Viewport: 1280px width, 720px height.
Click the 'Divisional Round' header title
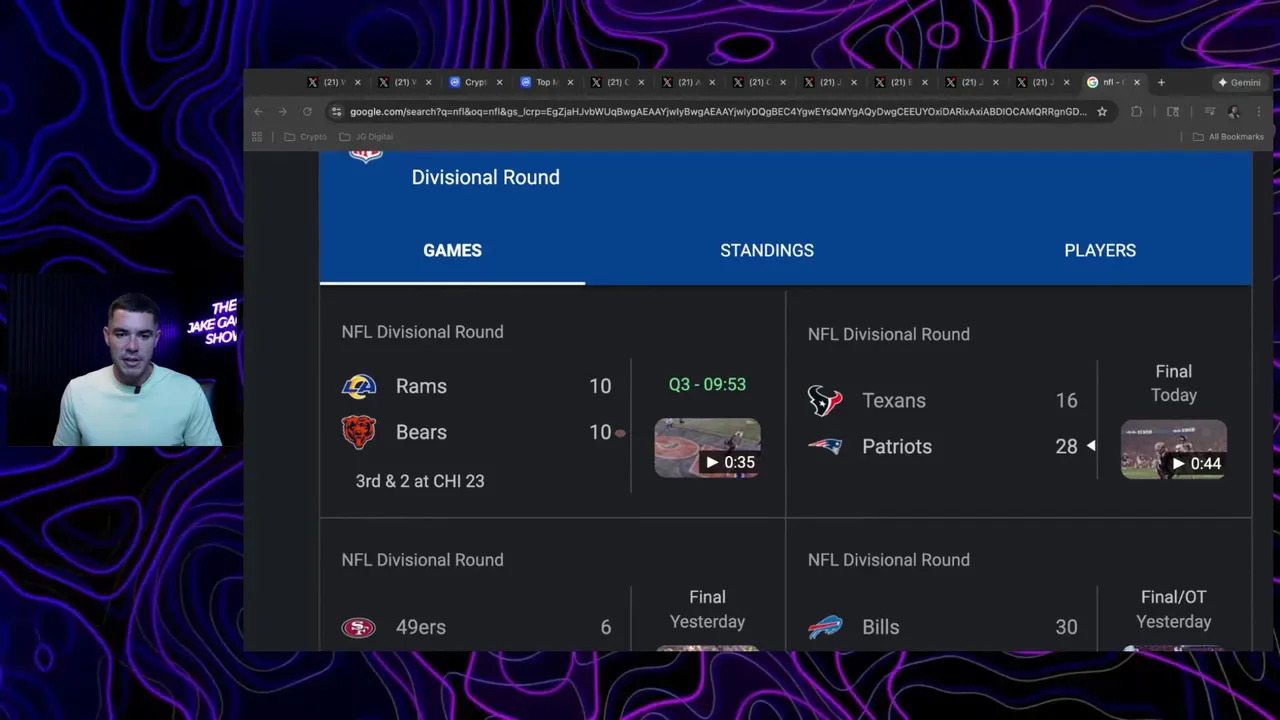coord(485,177)
